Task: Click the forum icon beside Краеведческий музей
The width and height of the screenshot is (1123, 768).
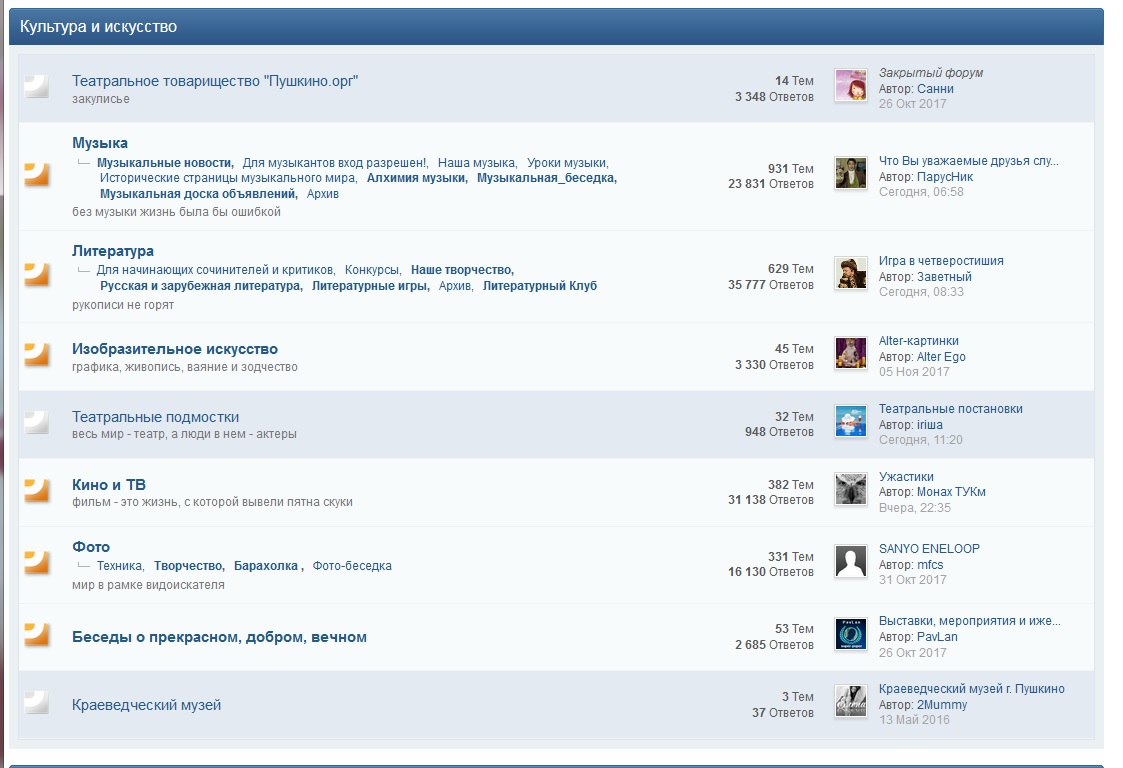Action: [37, 701]
